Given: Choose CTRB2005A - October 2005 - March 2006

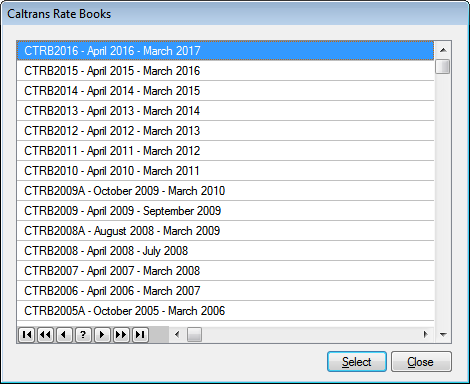Looking at the screenshot, I should (225, 311).
